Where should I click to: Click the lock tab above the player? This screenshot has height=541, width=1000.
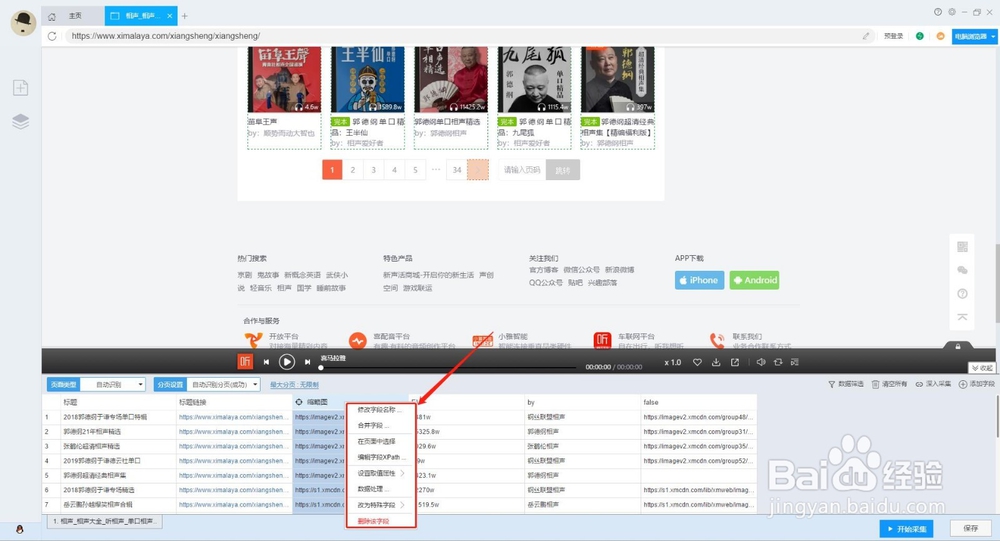958,346
